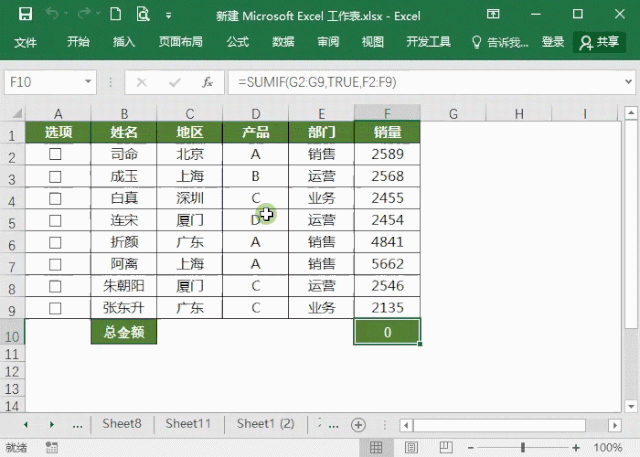Switch to the 开发工具 ribbon tab
The height and width of the screenshot is (457, 640).
(428, 42)
